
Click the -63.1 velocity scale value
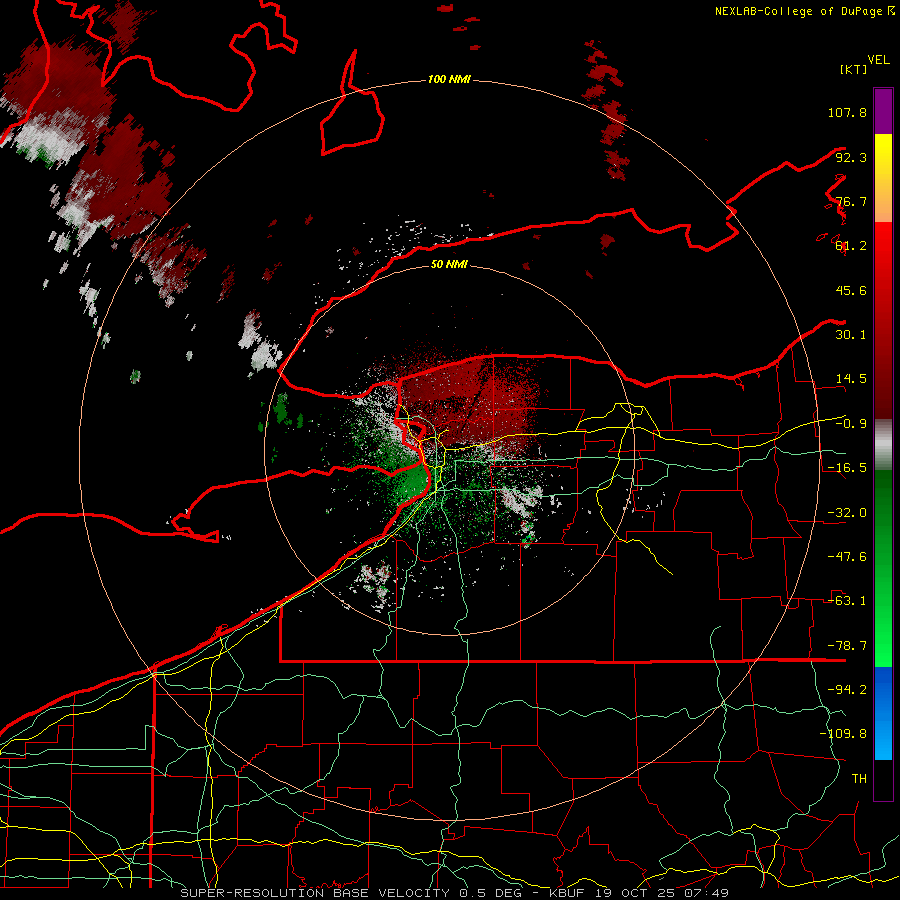click(847, 601)
